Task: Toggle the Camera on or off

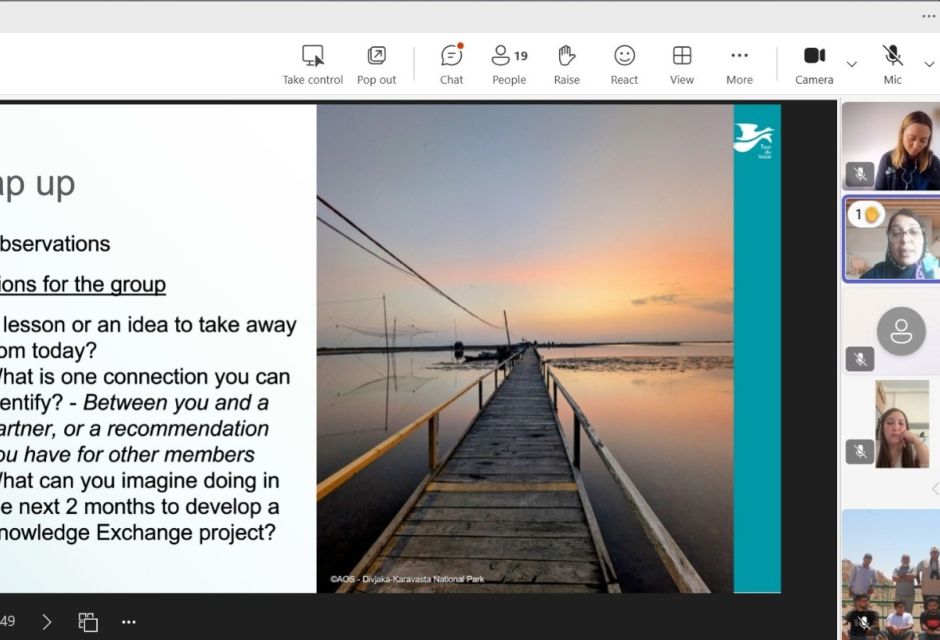Action: point(814,64)
